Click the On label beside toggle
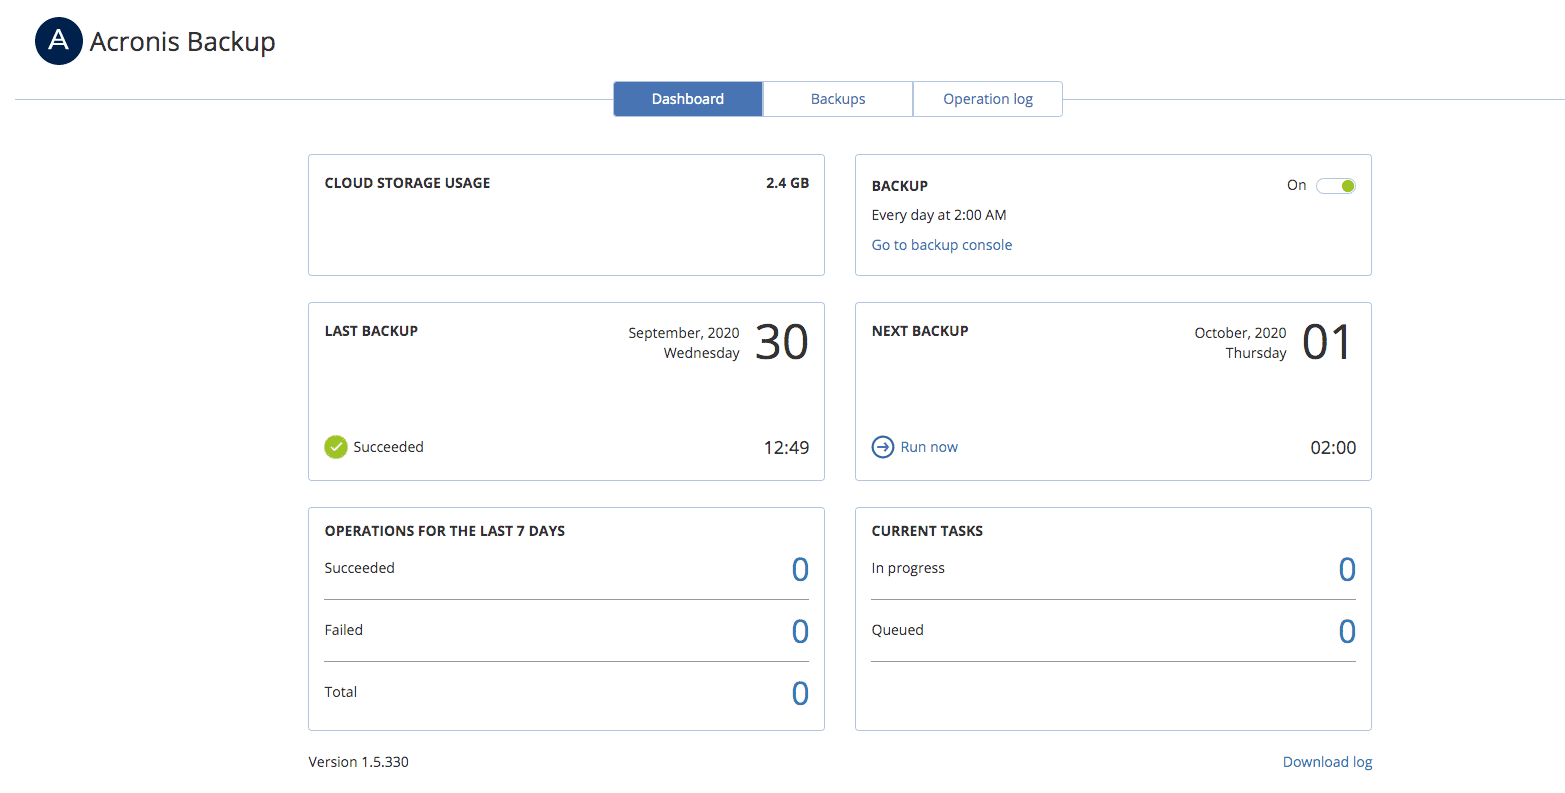1565x793 pixels. point(1297,185)
